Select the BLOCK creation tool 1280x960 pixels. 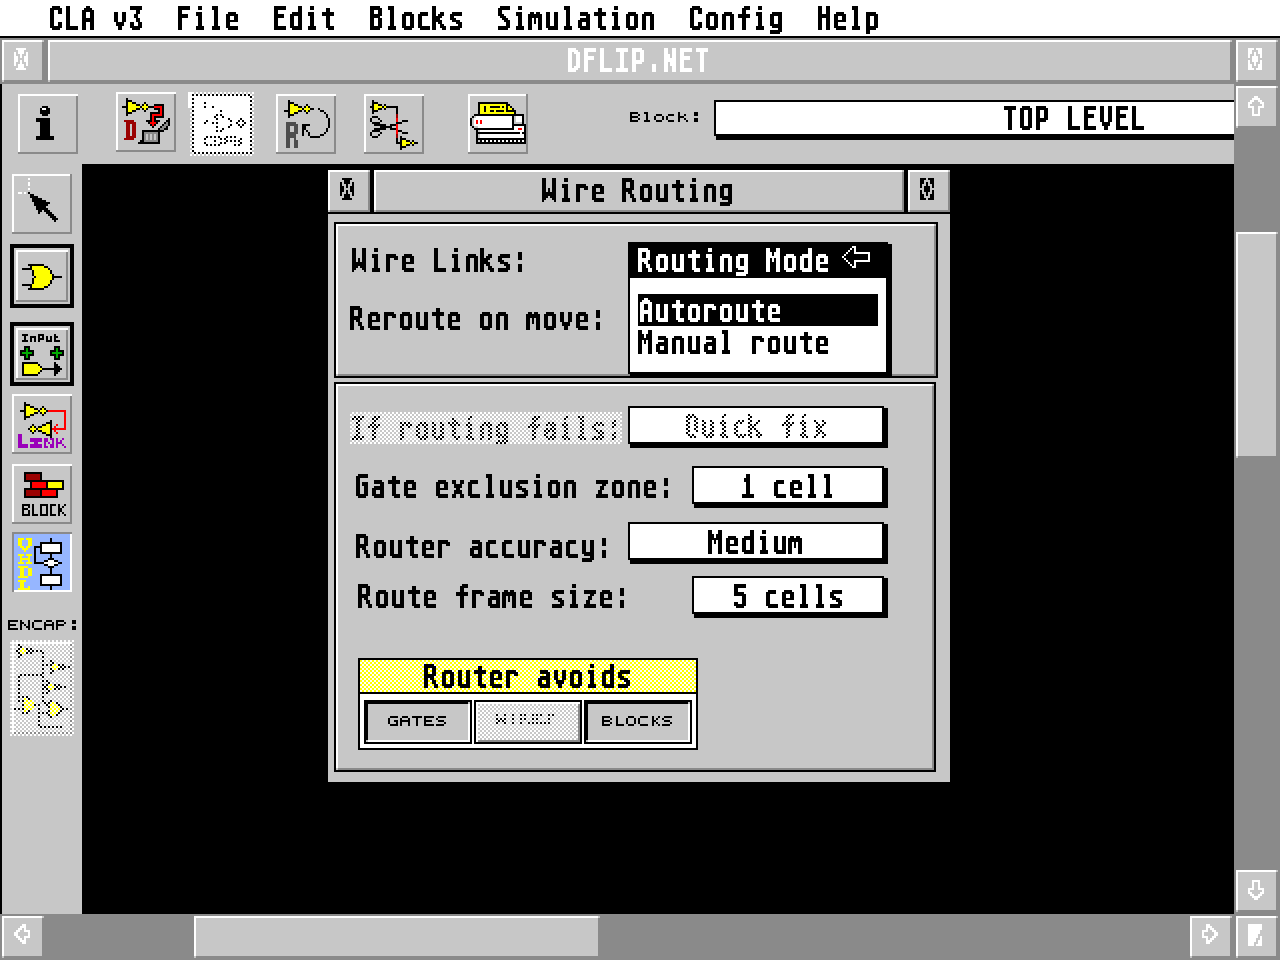[x=42, y=493]
